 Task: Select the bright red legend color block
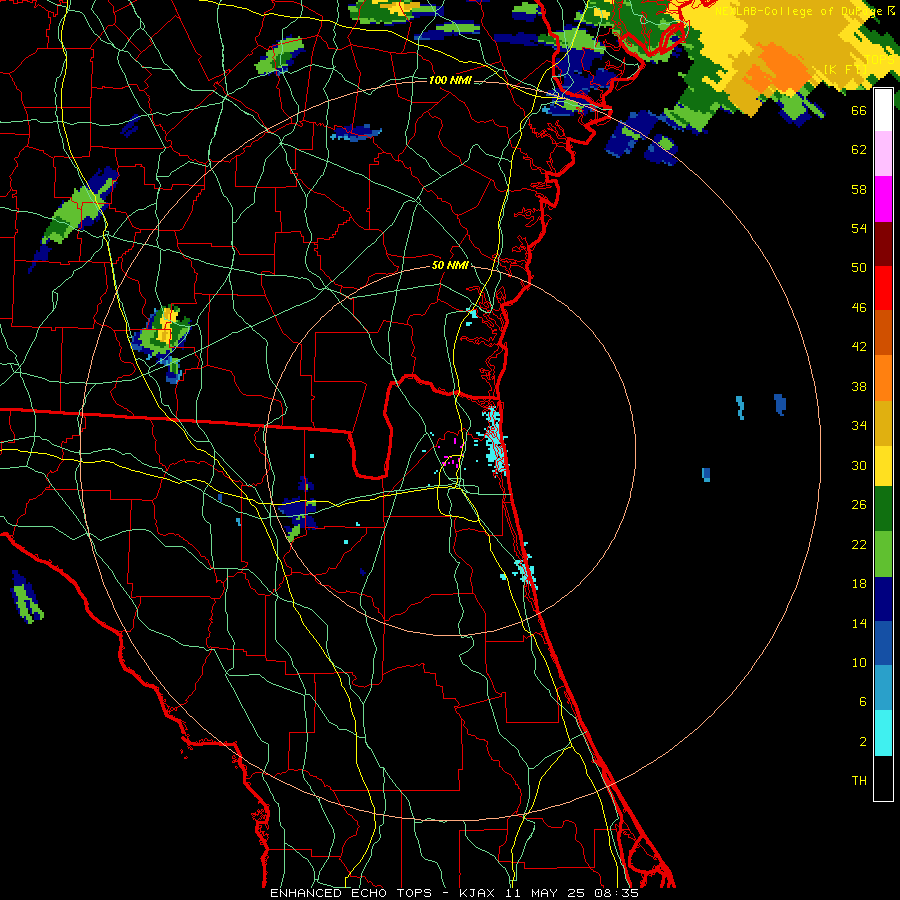pyautogui.click(x=883, y=288)
